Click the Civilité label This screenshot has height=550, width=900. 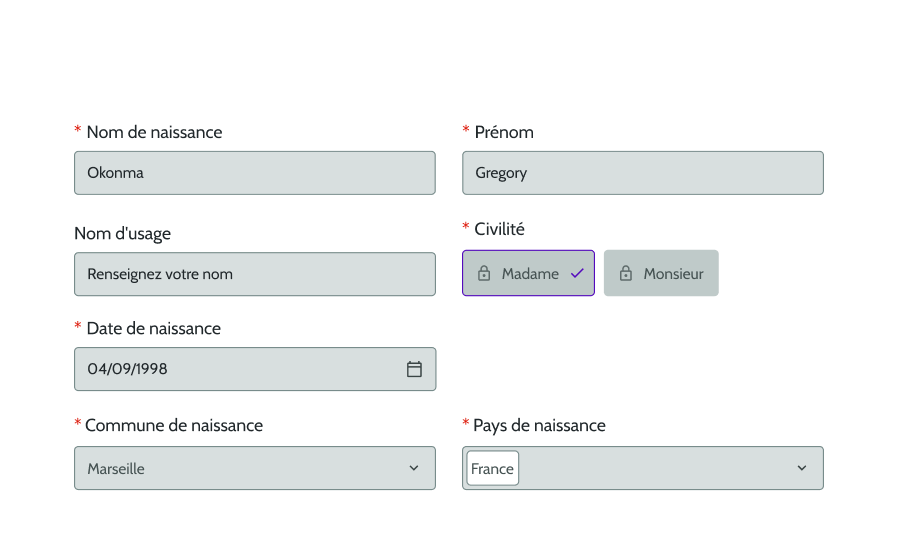(x=499, y=229)
